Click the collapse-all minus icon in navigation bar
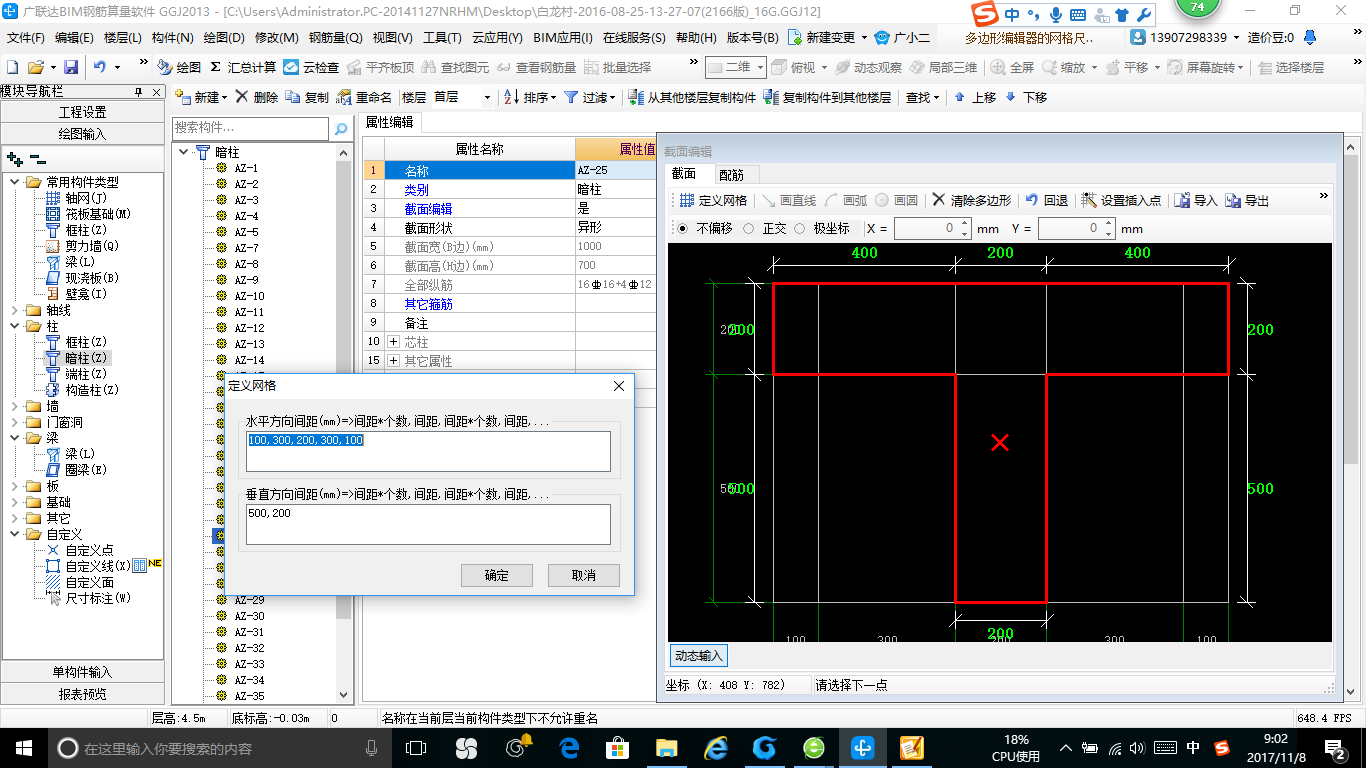 37,158
